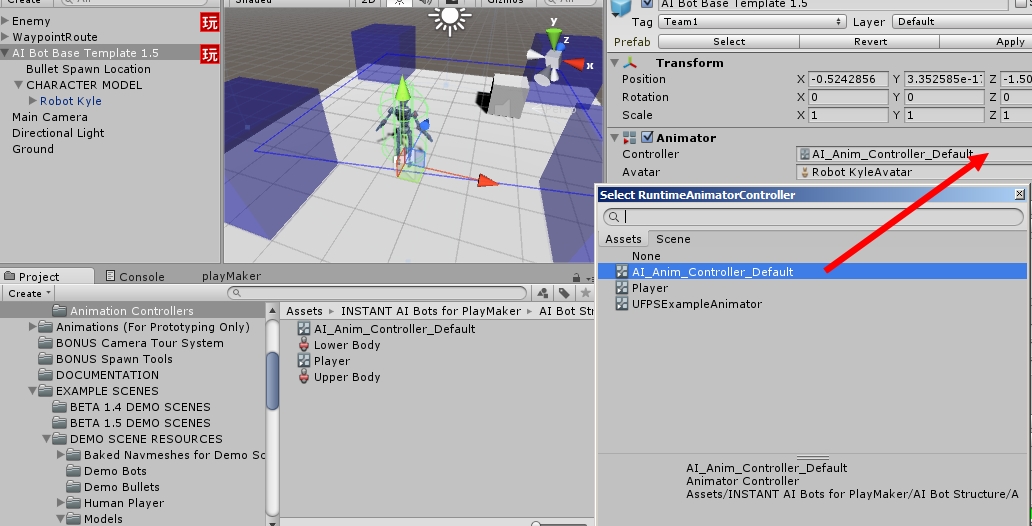The image size is (1032, 526).
Task: Expand the WaypointRoute object in Hierarchy
Action: (5, 37)
